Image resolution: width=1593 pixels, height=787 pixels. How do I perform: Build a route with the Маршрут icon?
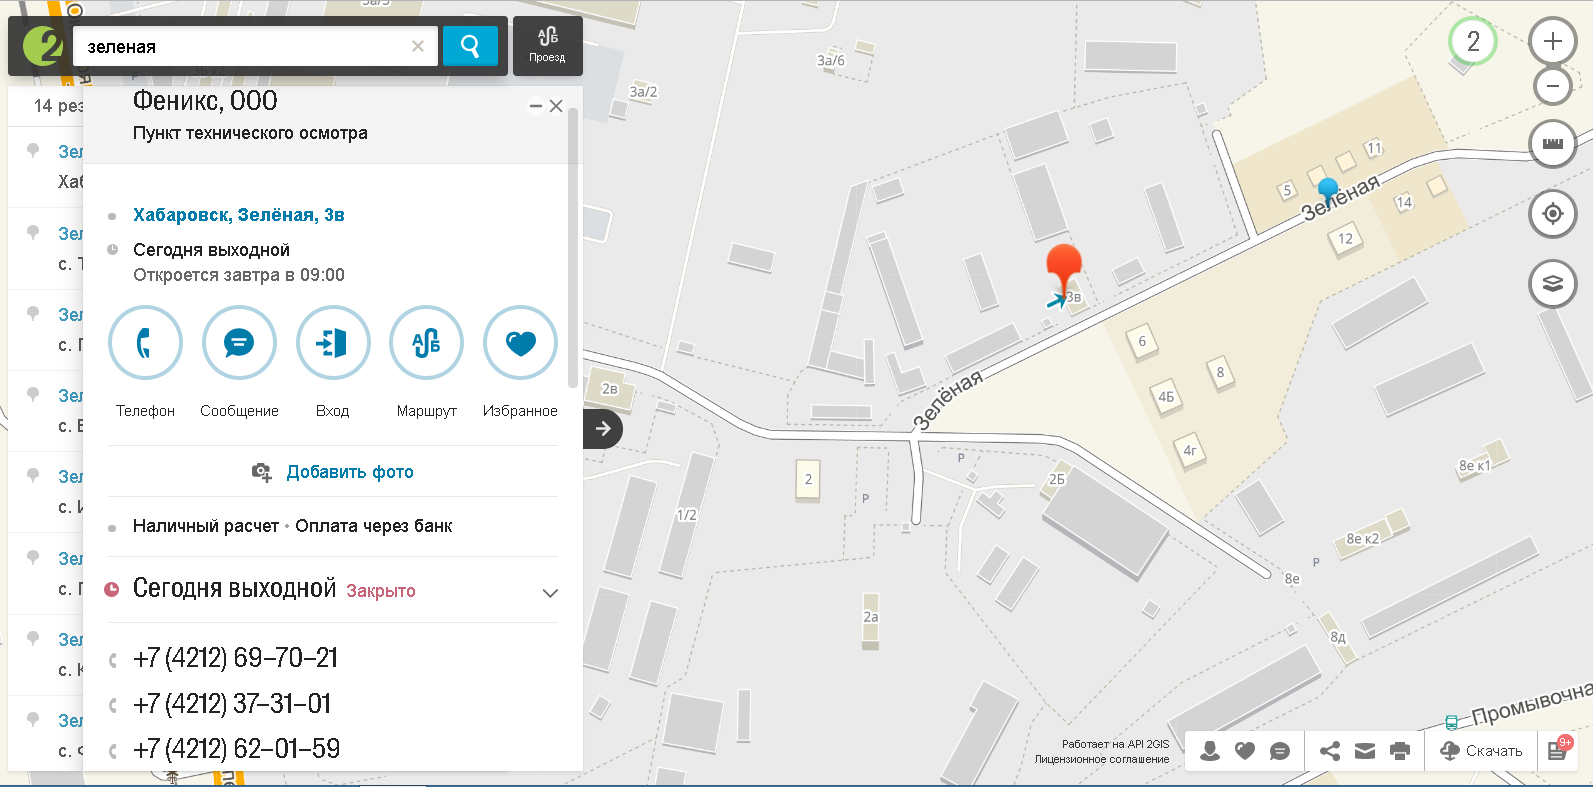426,343
